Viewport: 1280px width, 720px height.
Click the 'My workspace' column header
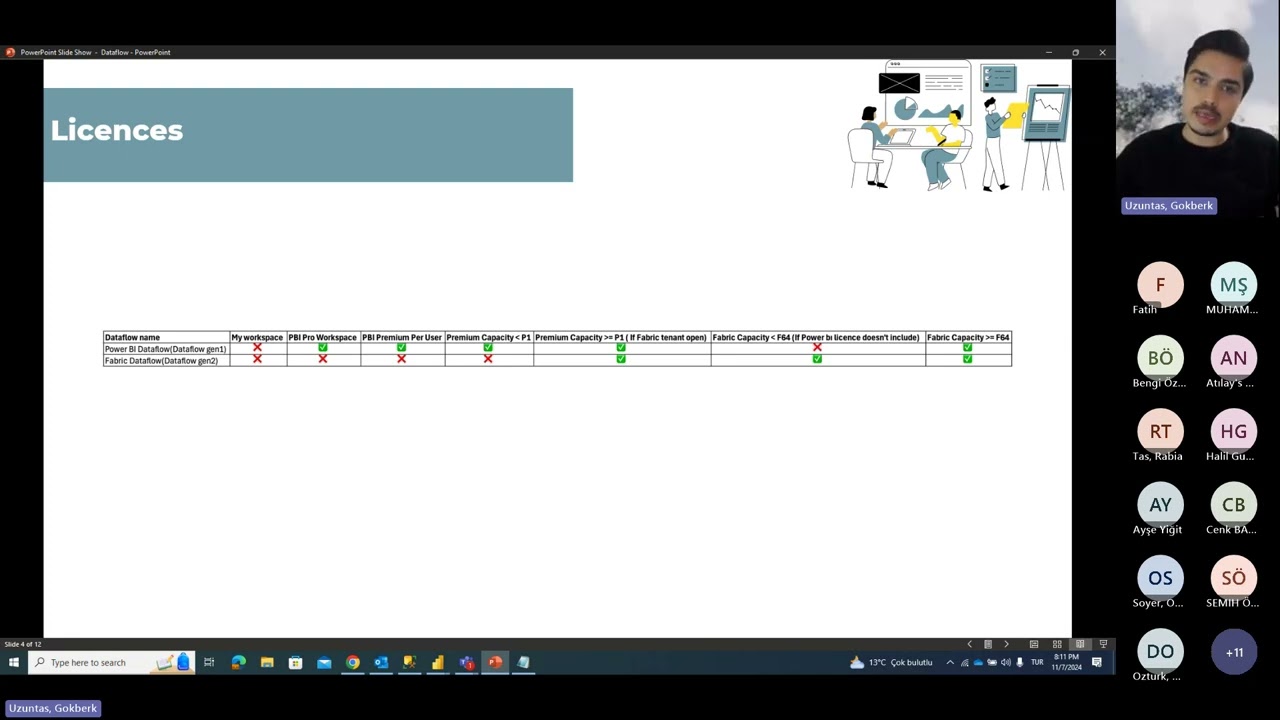[x=257, y=337]
